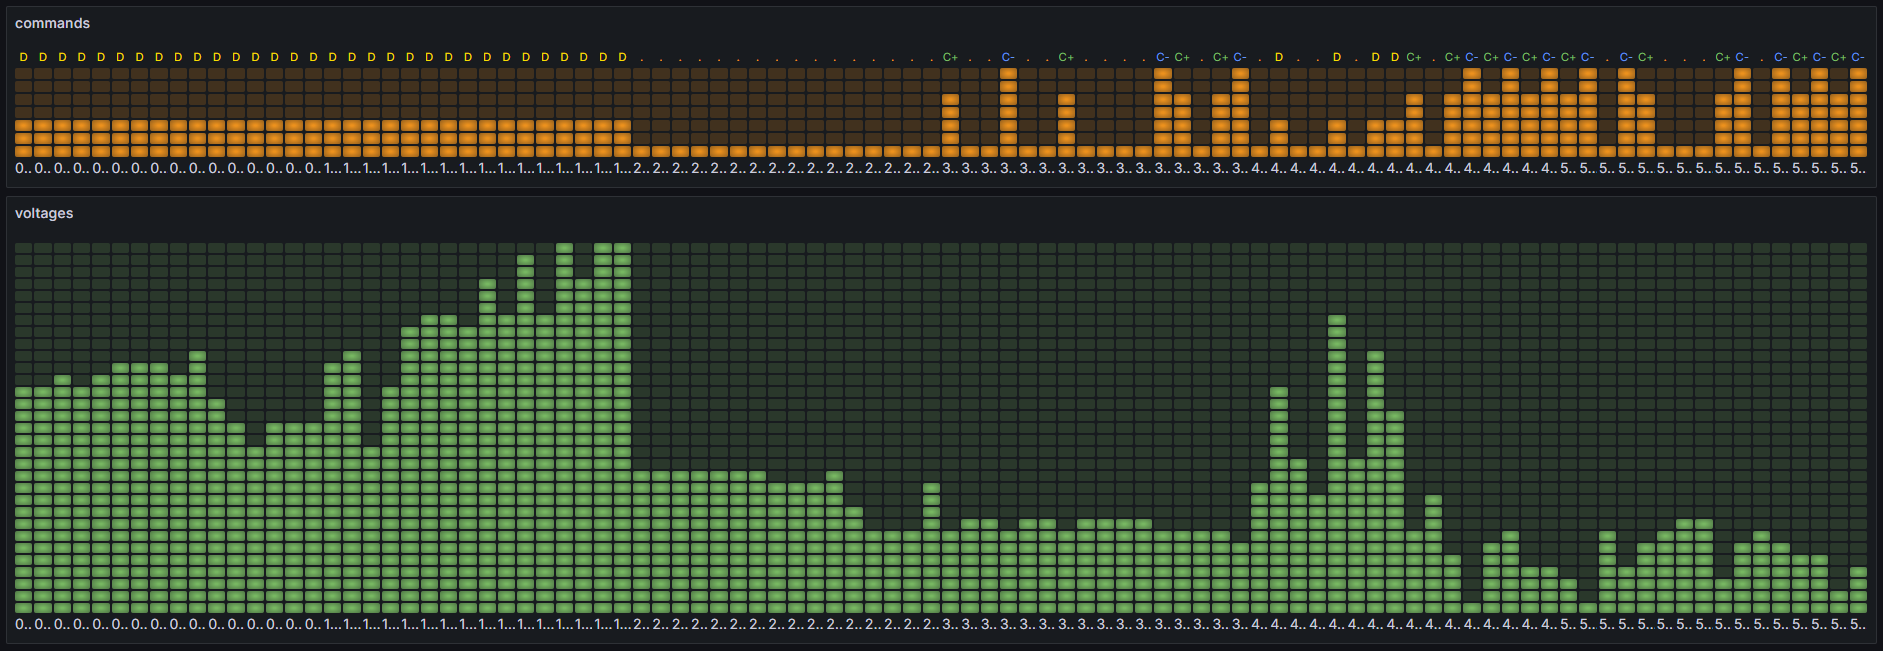Open the commands panel title menu
Viewport: 1883px width, 651px height.
point(52,23)
